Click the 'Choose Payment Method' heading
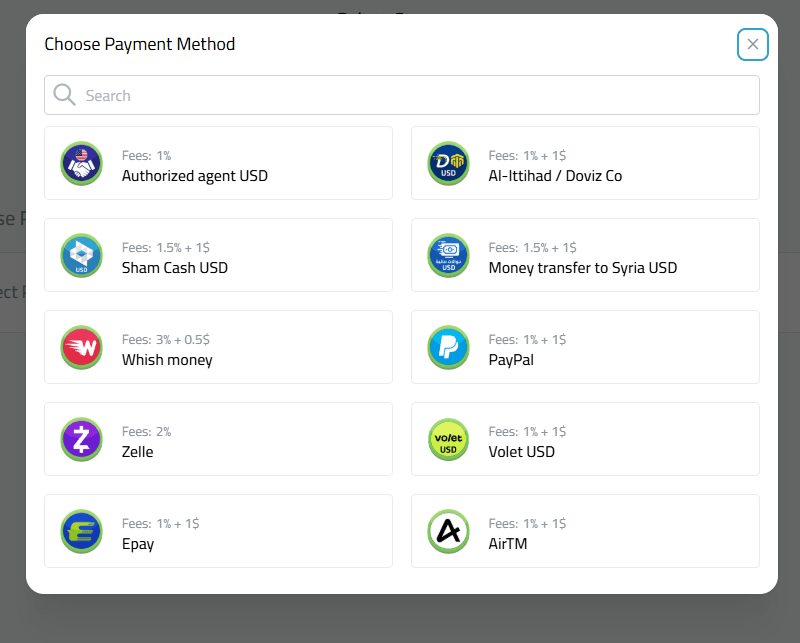The height and width of the screenshot is (643, 800). click(140, 44)
